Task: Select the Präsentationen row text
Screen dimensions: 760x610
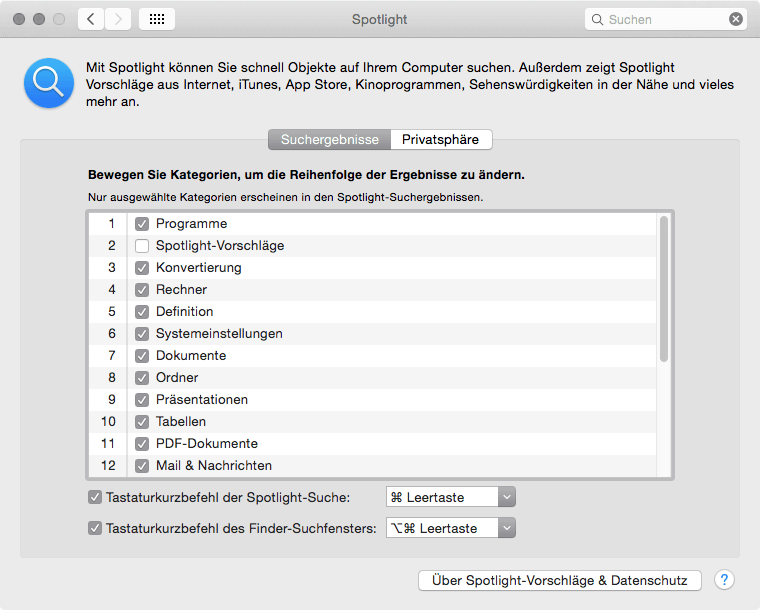Action: coord(202,400)
